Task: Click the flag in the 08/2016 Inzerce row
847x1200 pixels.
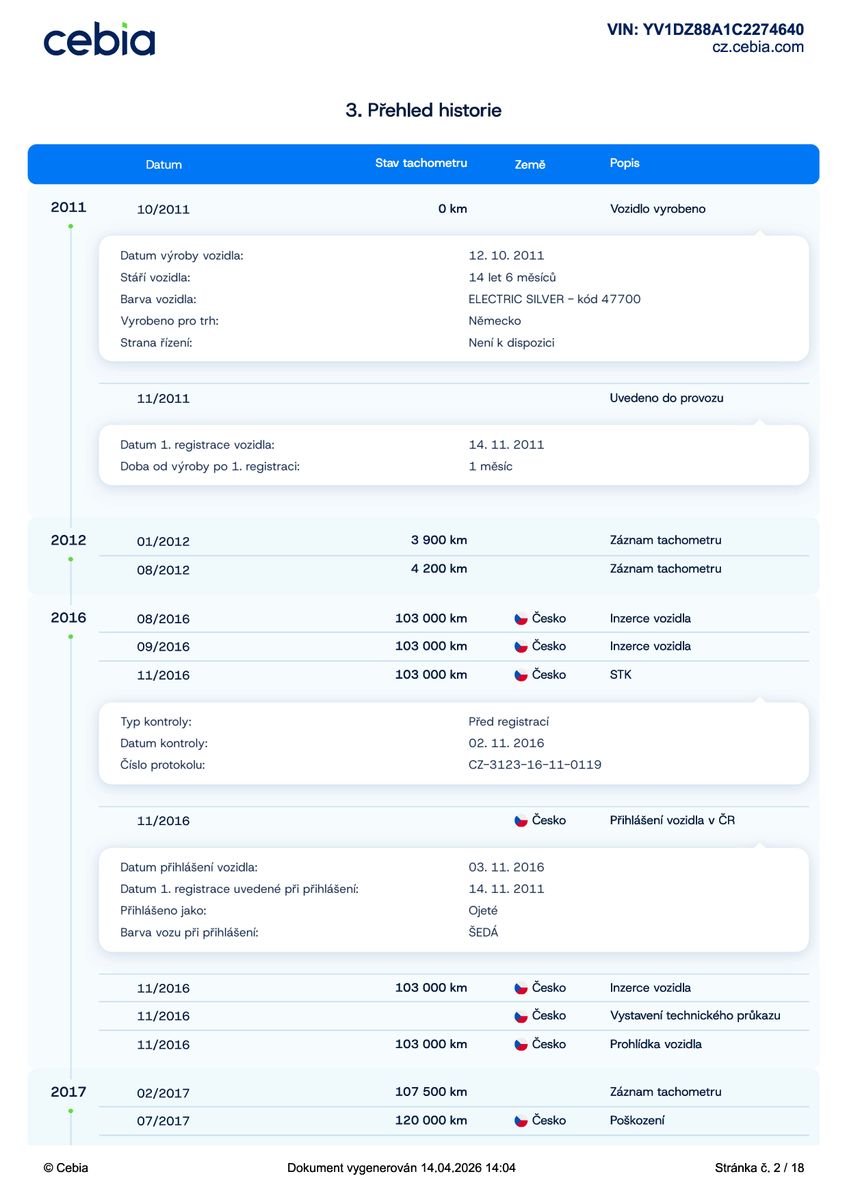Action: coord(520,619)
